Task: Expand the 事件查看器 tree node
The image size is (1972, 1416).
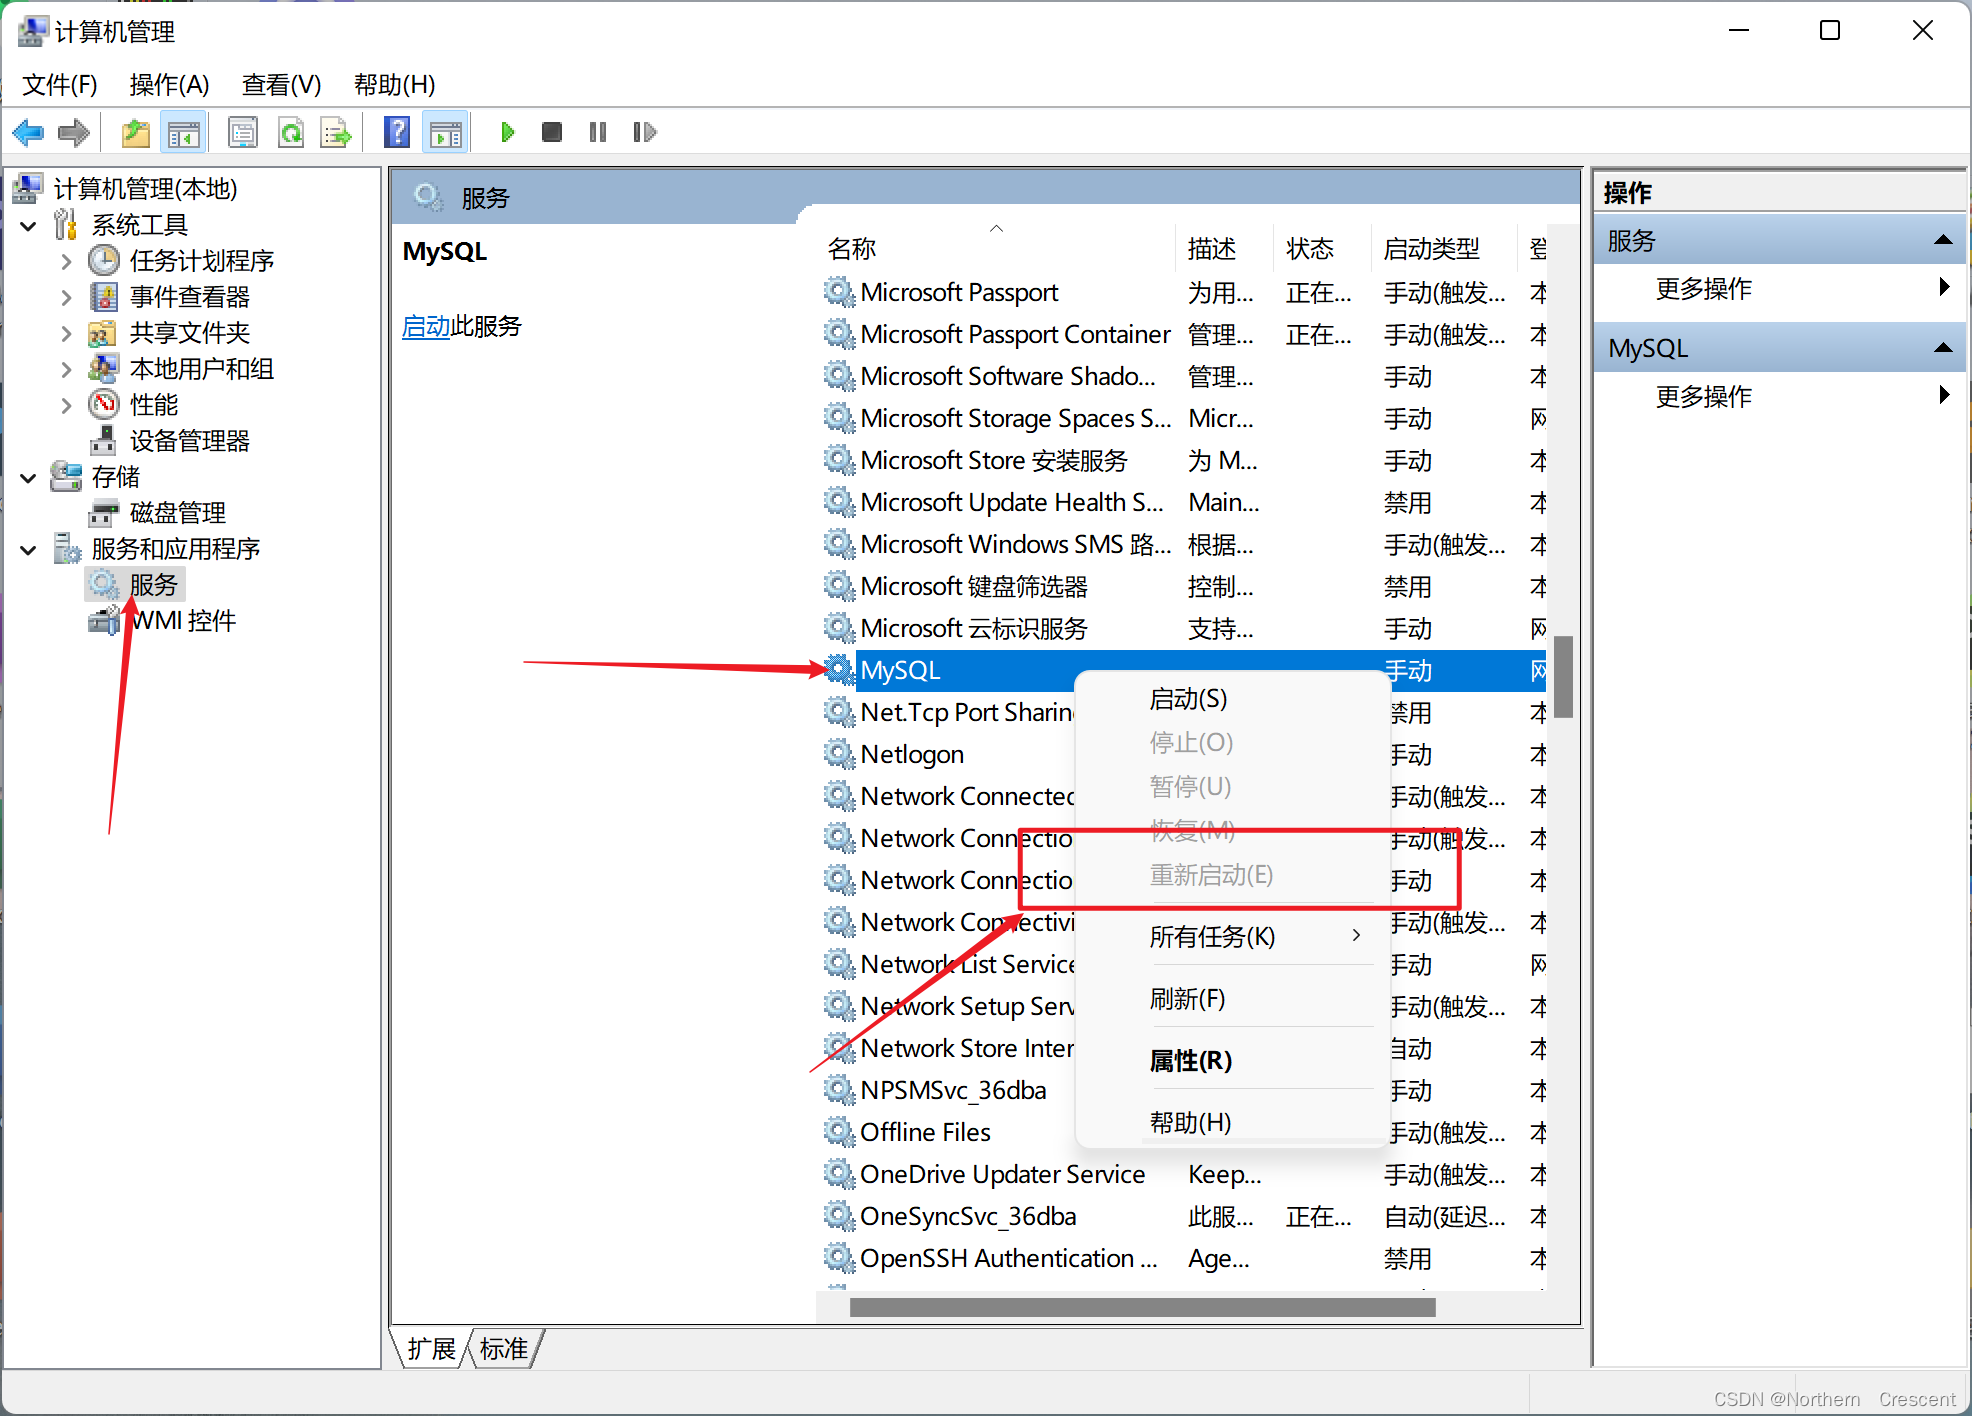Action: [x=66, y=298]
